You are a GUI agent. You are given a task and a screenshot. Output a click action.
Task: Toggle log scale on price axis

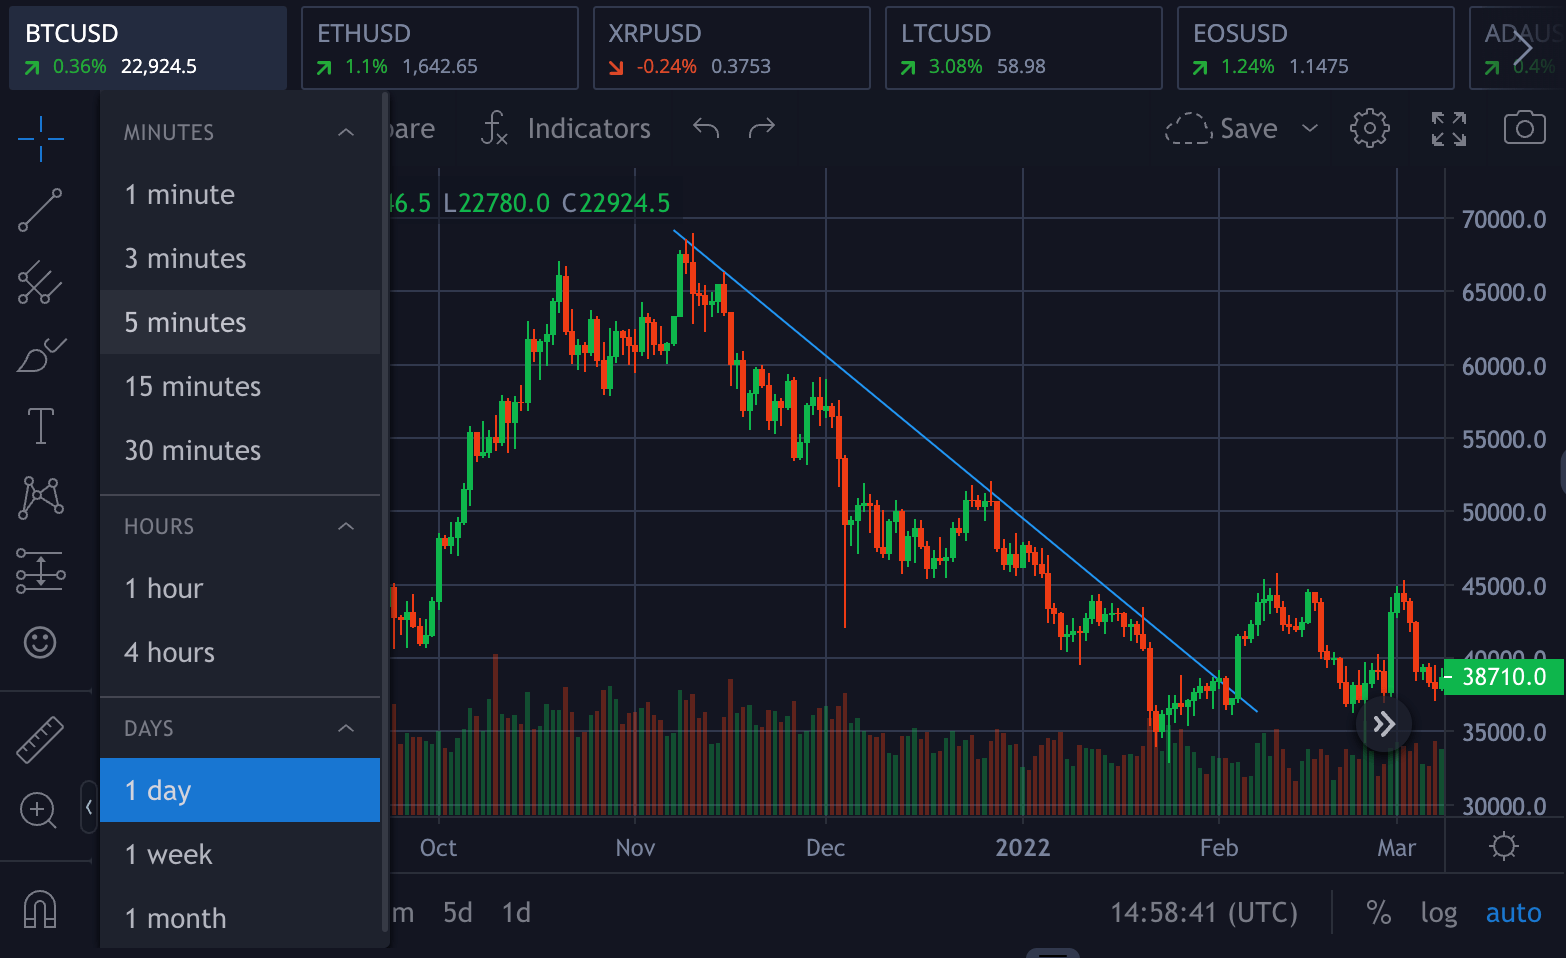(x=1438, y=912)
